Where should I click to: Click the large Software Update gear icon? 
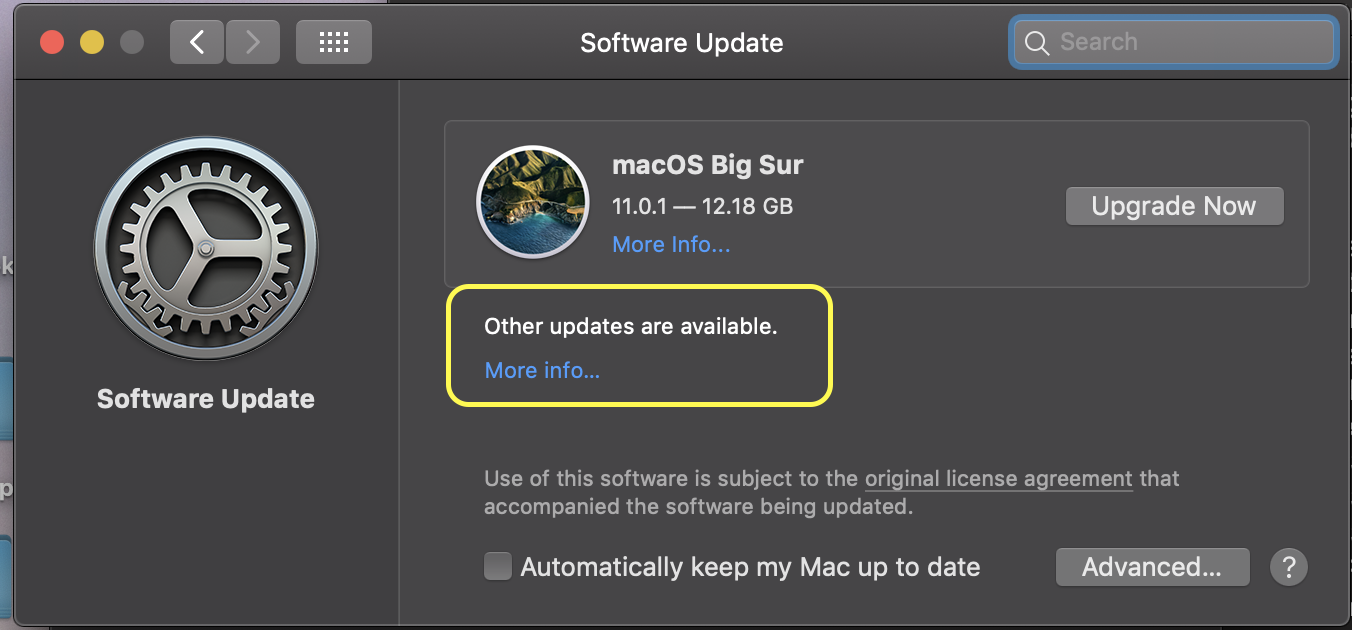tap(206, 249)
